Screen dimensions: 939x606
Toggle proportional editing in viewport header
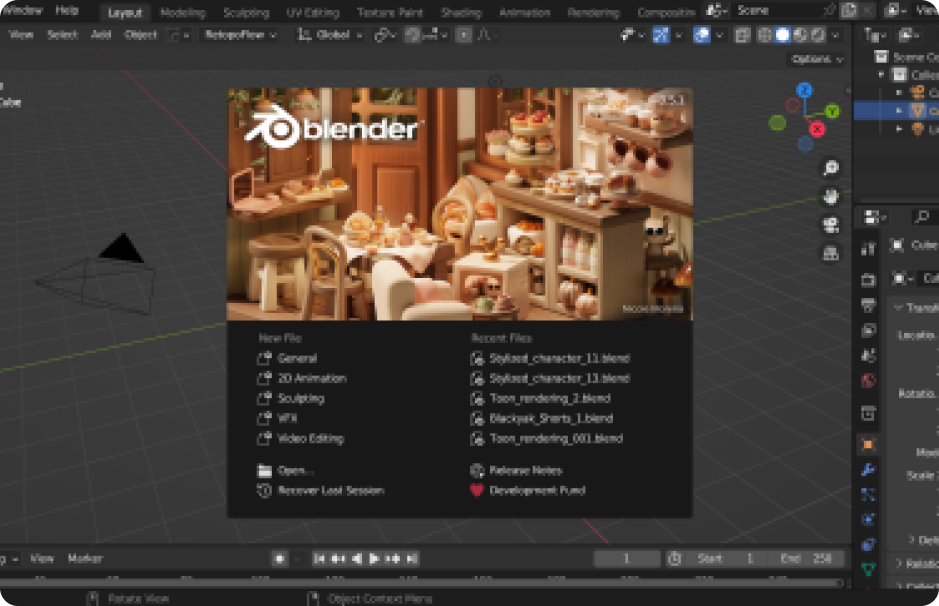[x=464, y=35]
